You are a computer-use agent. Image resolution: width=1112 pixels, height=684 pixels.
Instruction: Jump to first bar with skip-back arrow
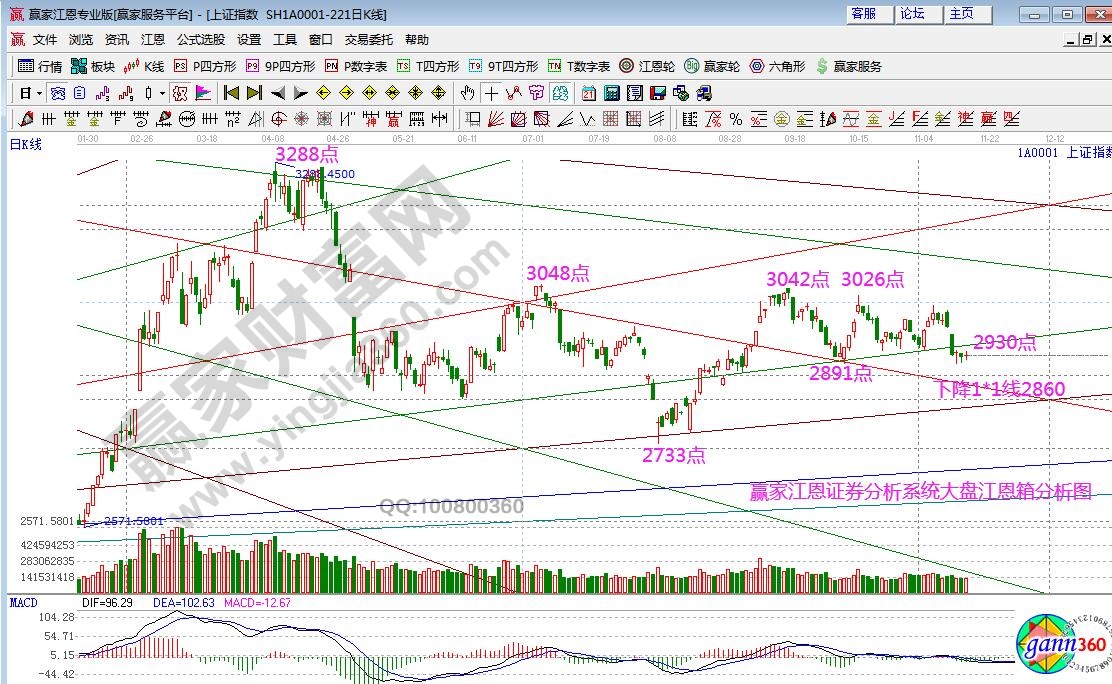click(231, 93)
